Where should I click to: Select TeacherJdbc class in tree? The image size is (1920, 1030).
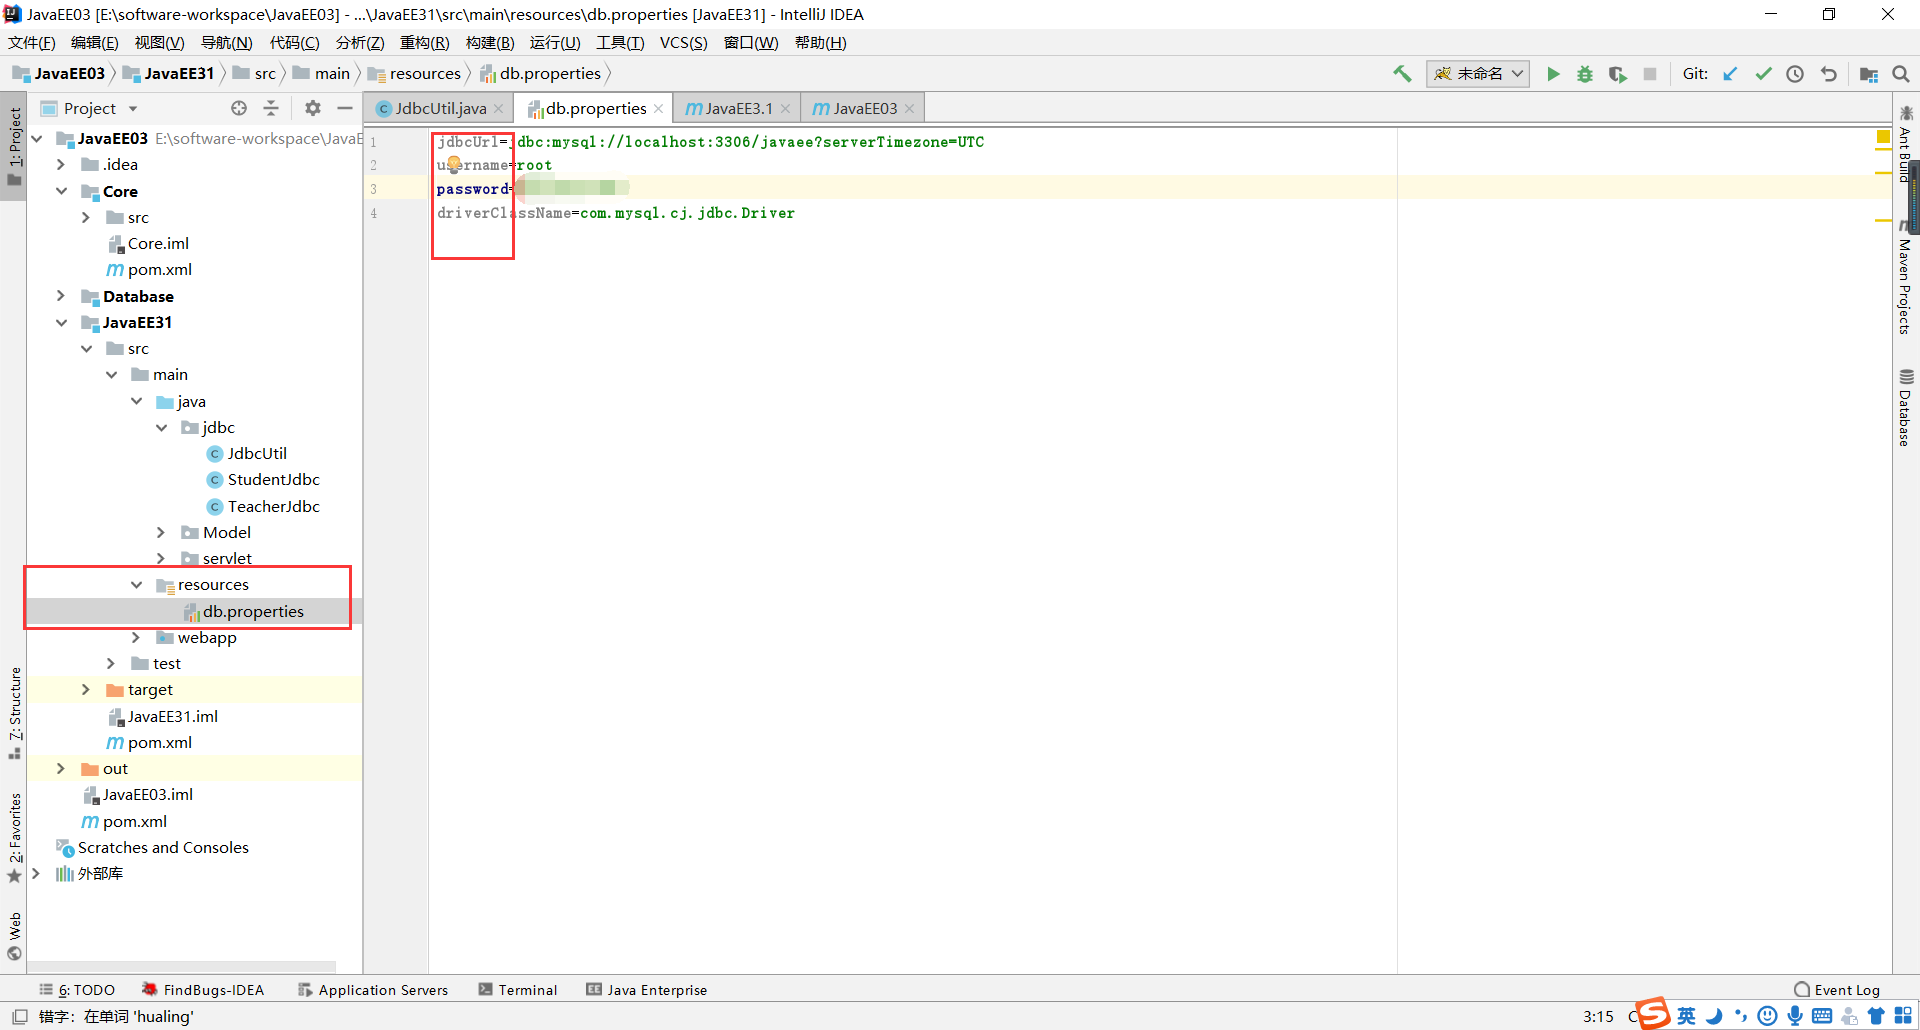[273, 506]
